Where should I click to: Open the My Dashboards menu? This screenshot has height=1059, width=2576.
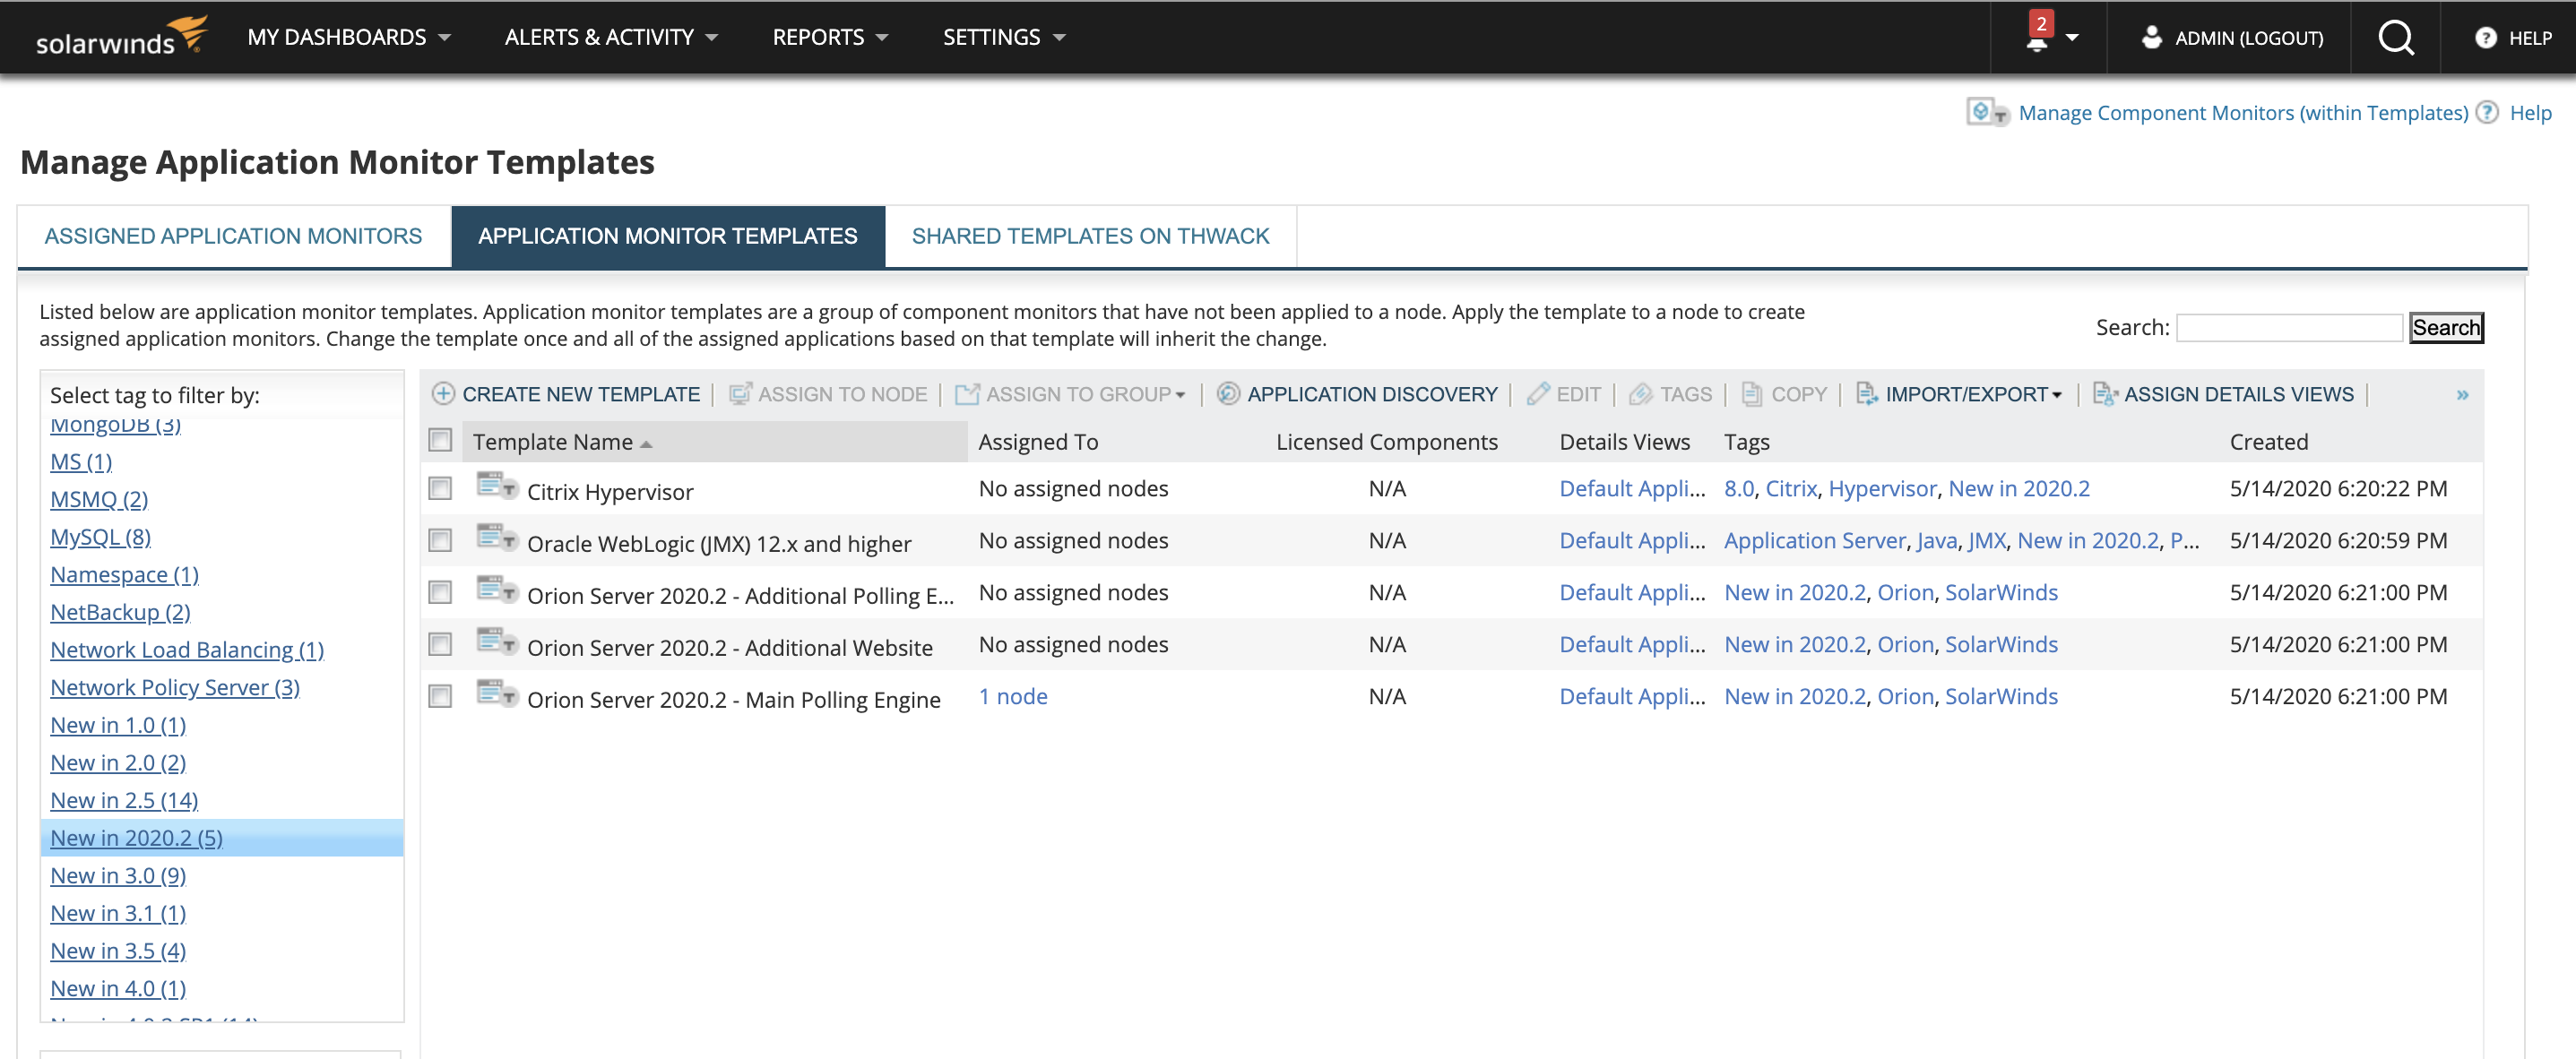(348, 37)
